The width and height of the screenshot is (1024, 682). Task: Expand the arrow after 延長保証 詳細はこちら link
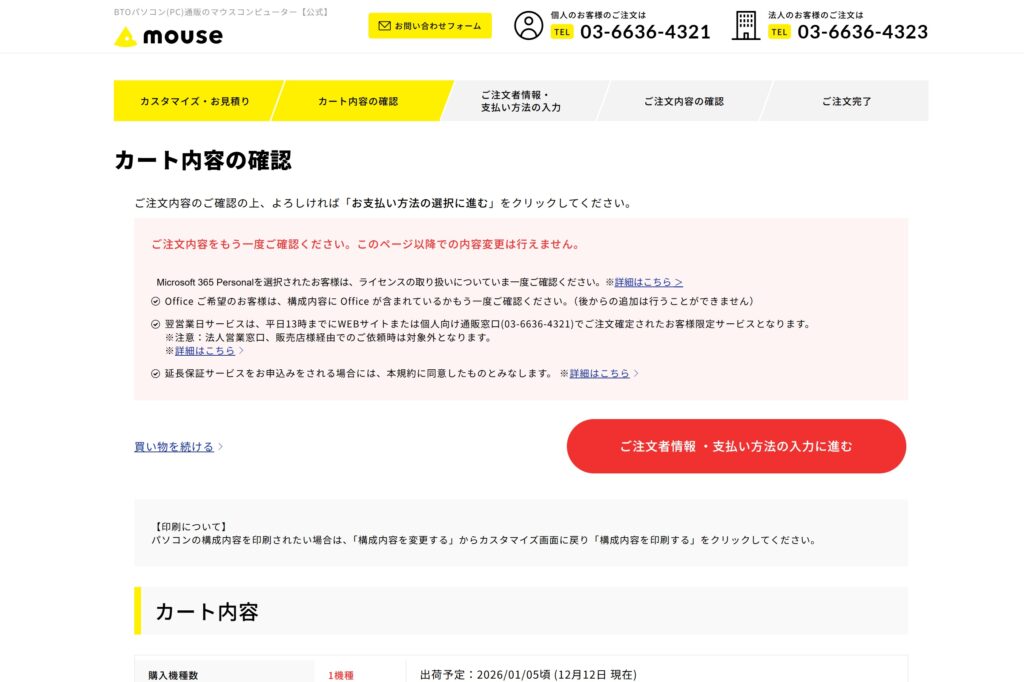click(x=637, y=373)
